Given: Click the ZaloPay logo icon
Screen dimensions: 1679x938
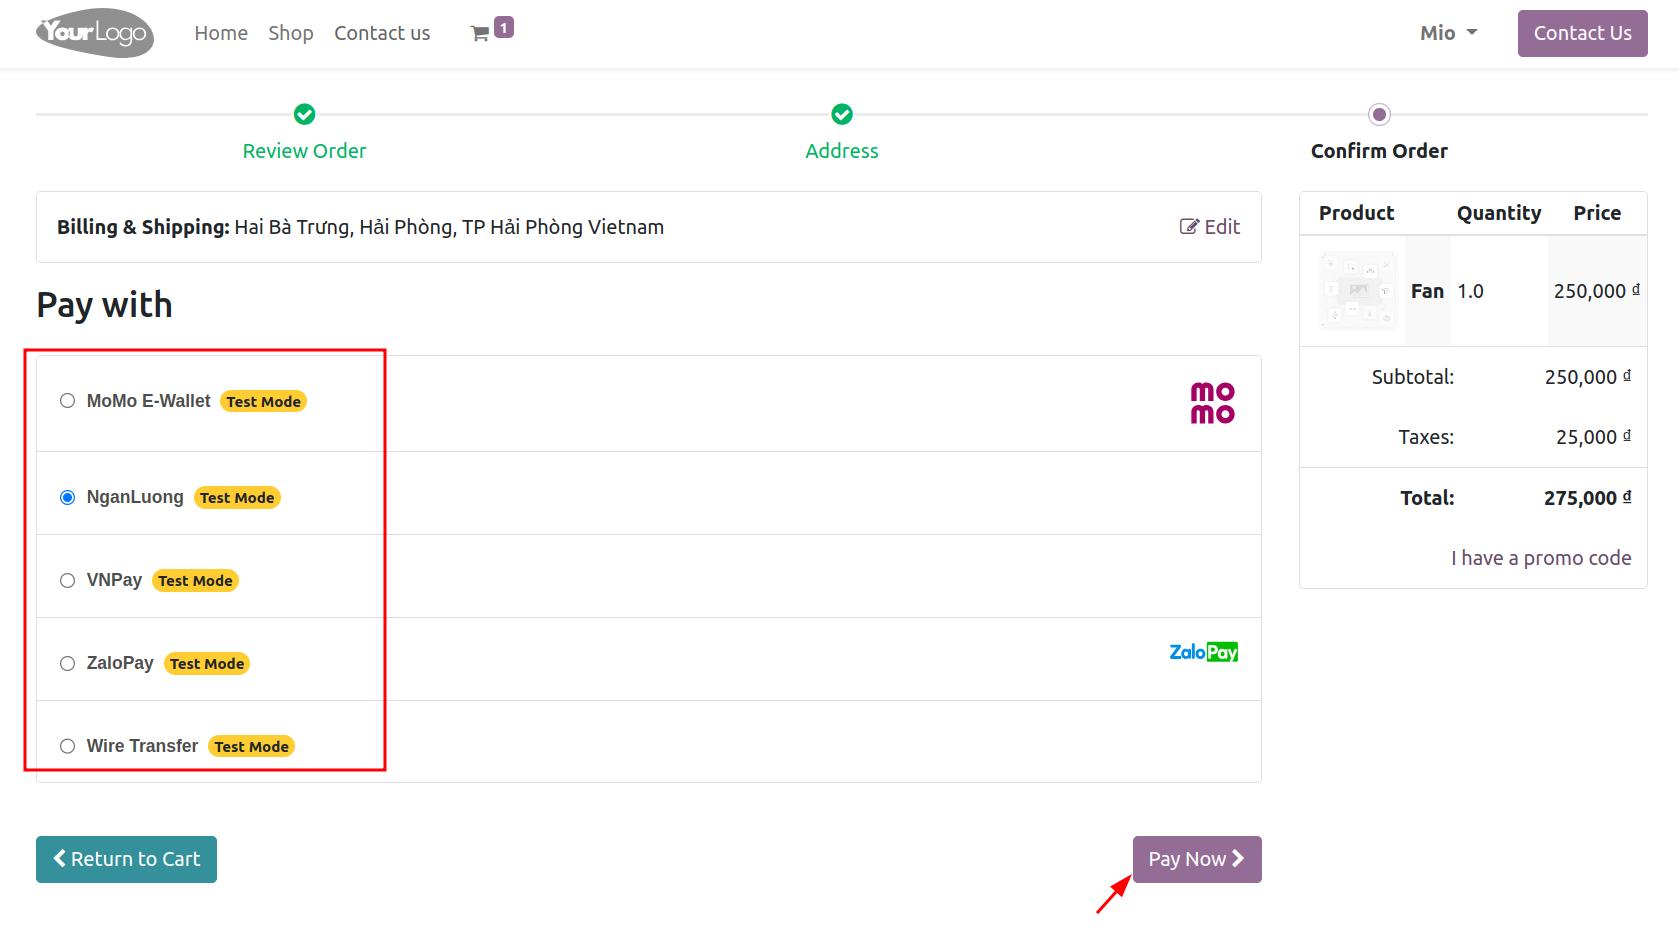Looking at the screenshot, I should click(x=1203, y=652).
